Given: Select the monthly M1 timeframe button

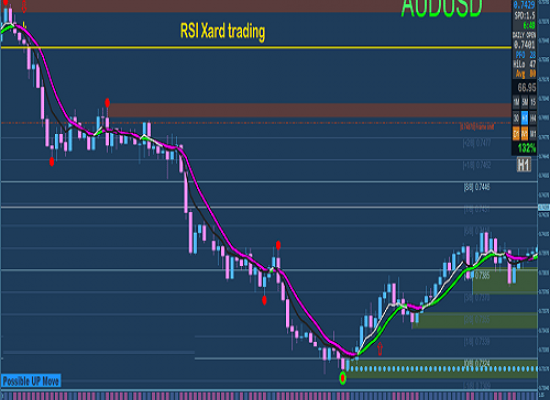Looking at the screenshot, I should [533, 134].
